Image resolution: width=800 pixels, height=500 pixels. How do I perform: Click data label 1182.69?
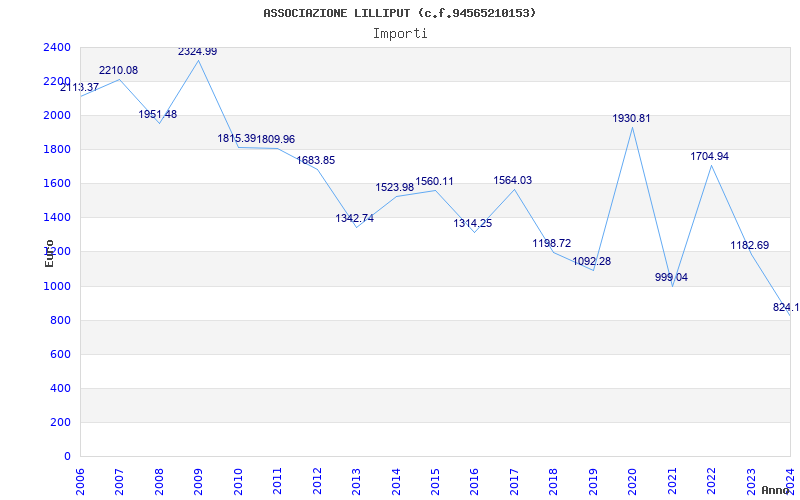point(749,245)
